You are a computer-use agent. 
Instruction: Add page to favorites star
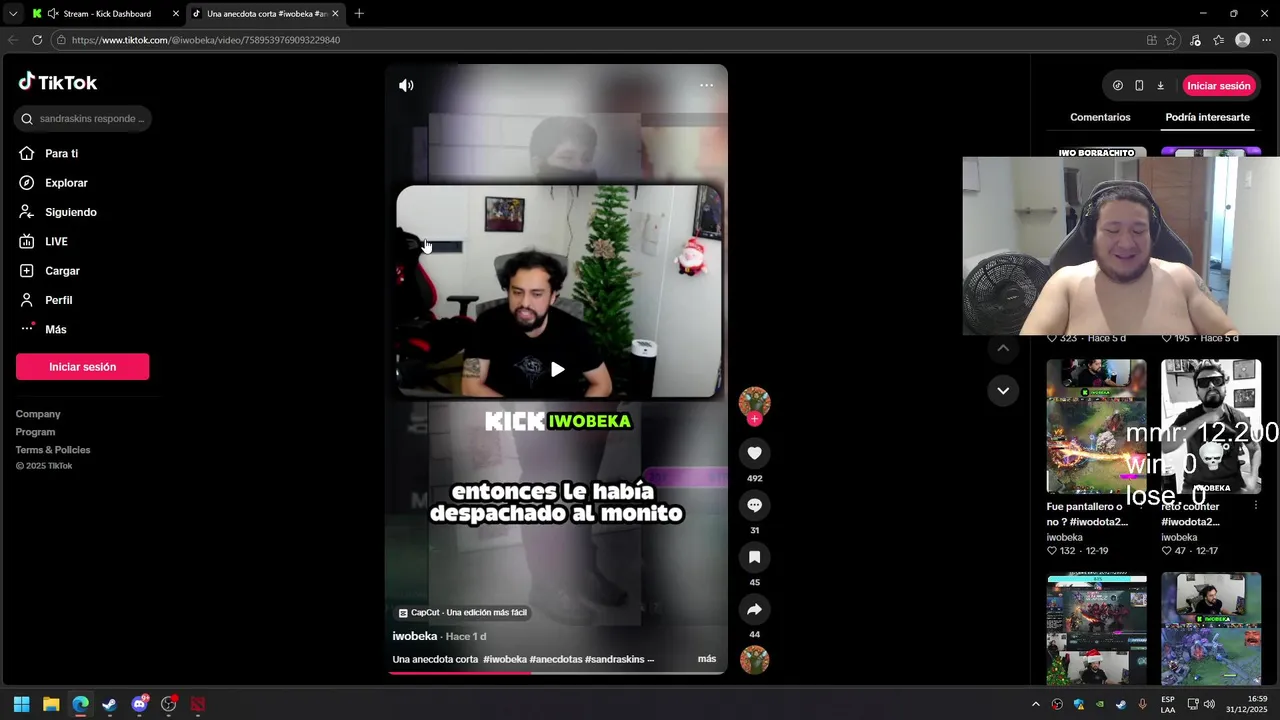tap(1171, 40)
